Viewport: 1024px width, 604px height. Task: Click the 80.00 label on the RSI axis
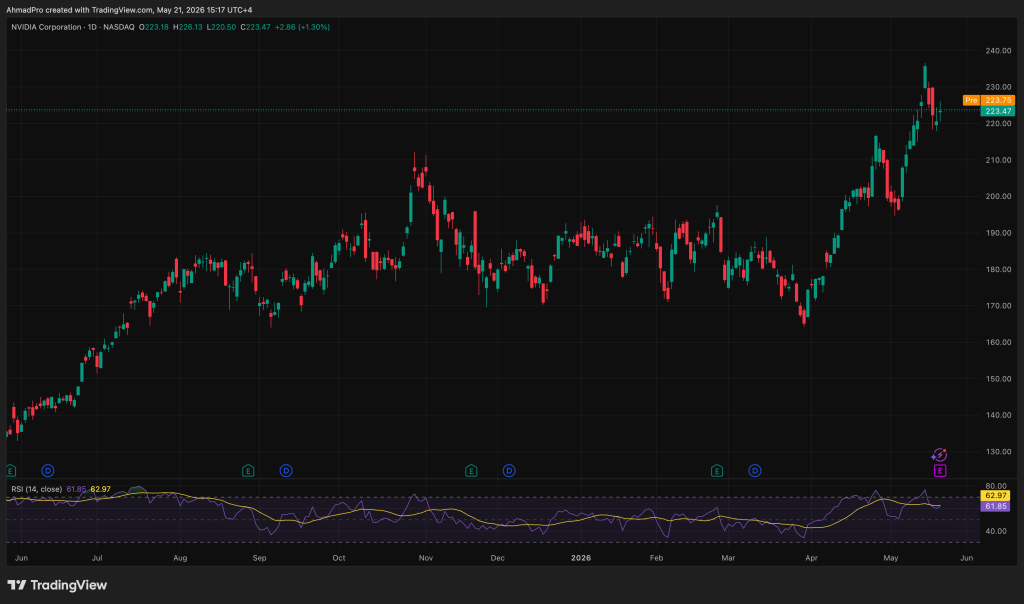pos(996,486)
